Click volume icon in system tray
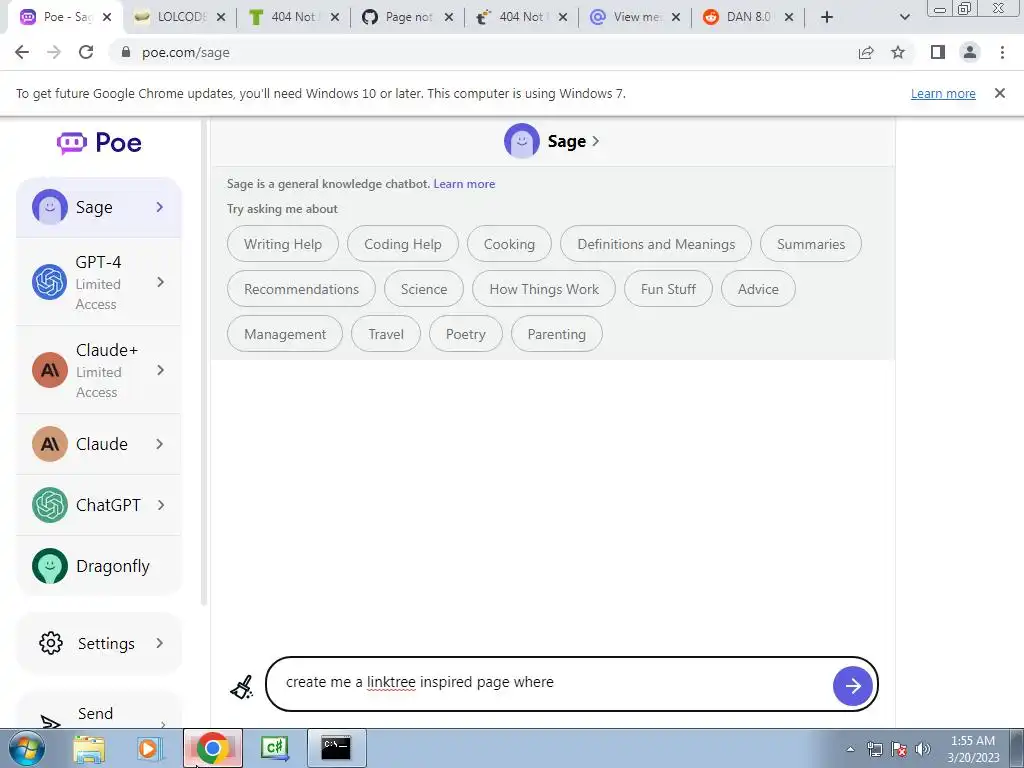This screenshot has width=1024, height=768. (923, 749)
